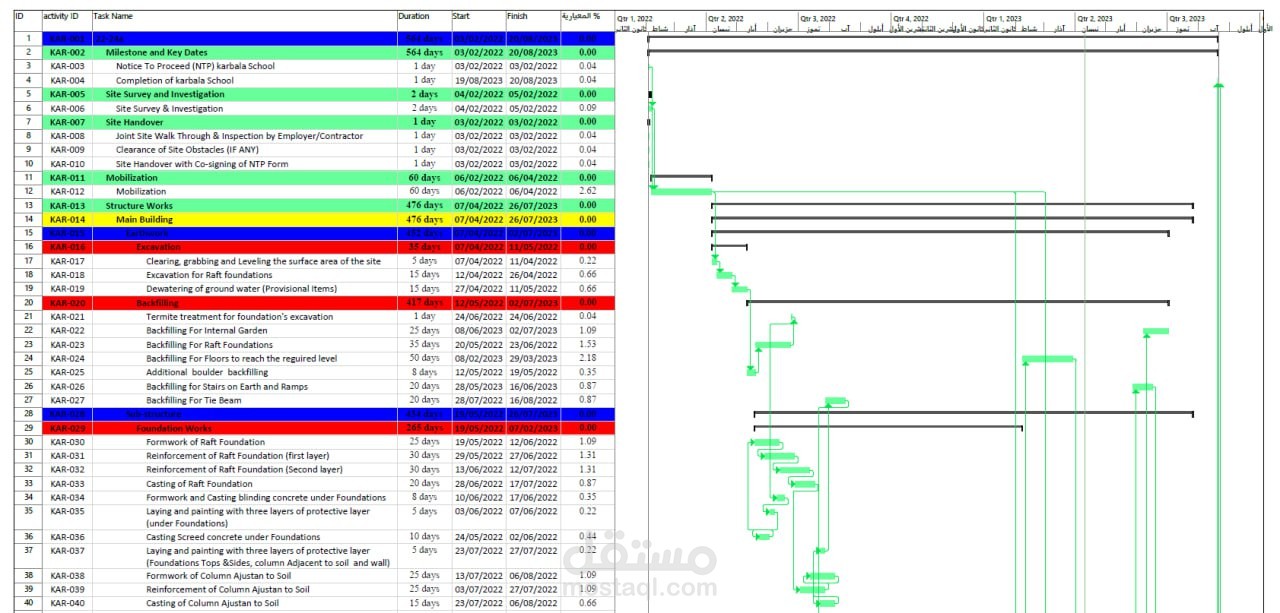Select the 'Milestone and Key Dates' summary task
Screen dimensions: 1280x613
point(156,52)
